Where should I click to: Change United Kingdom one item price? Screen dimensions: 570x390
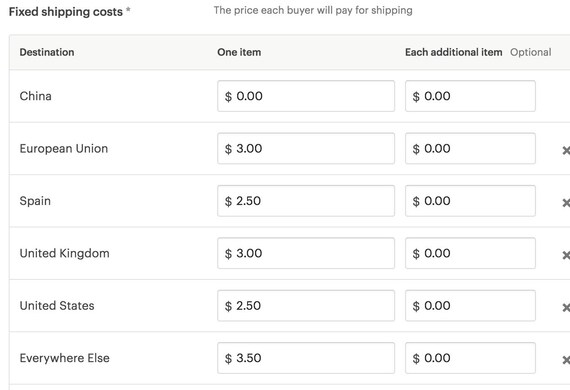pos(306,253)
